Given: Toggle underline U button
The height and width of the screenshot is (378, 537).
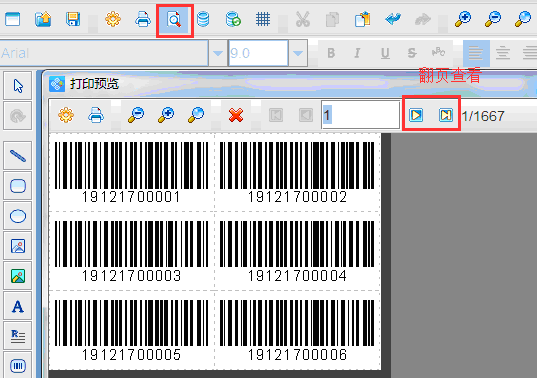Looking at the screenshot, I should (385, 53).
